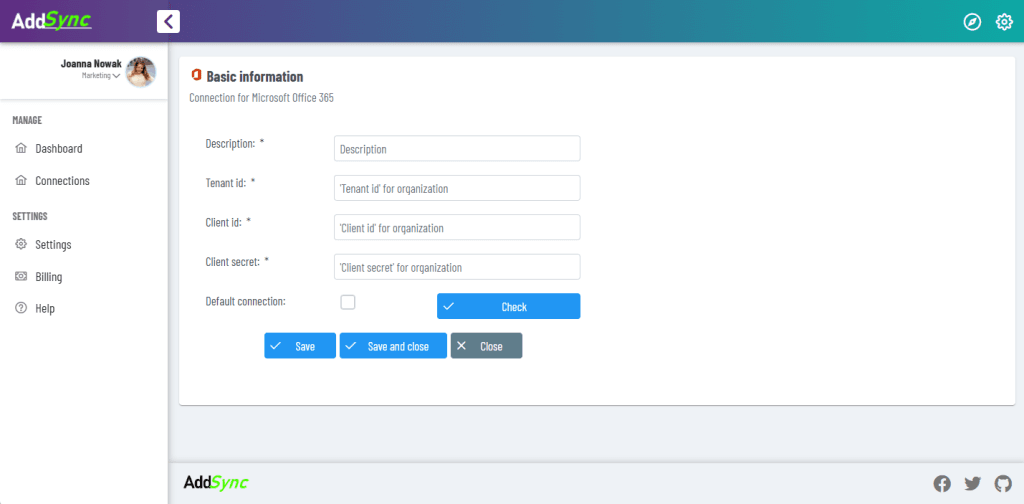Image resolution: width=1024 pixels, height=504 pixels.
Task: Click the Help question mark icon
Action: (x=21, y=308)
